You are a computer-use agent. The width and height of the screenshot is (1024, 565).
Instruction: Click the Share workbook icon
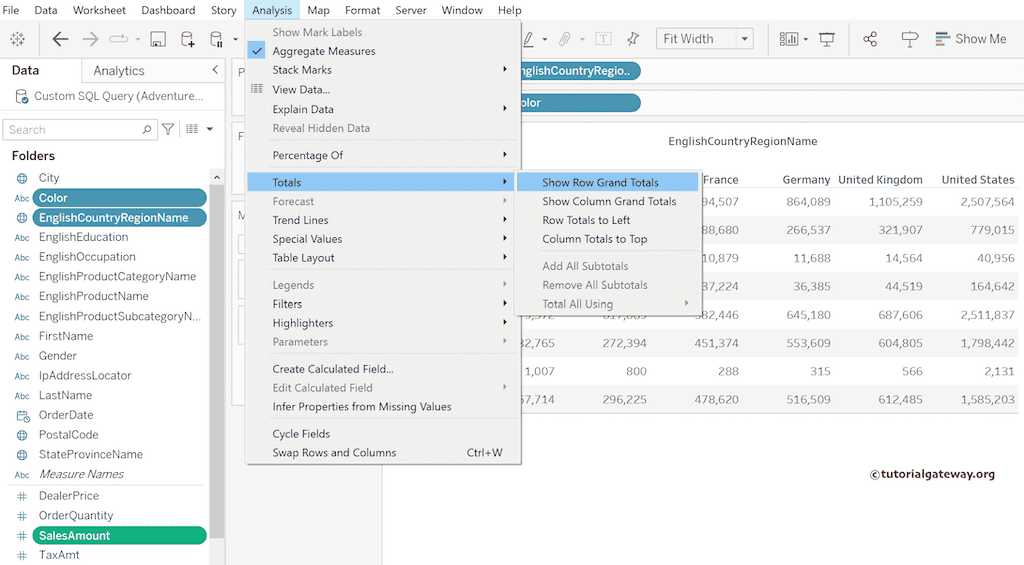[x=870, y=39]
